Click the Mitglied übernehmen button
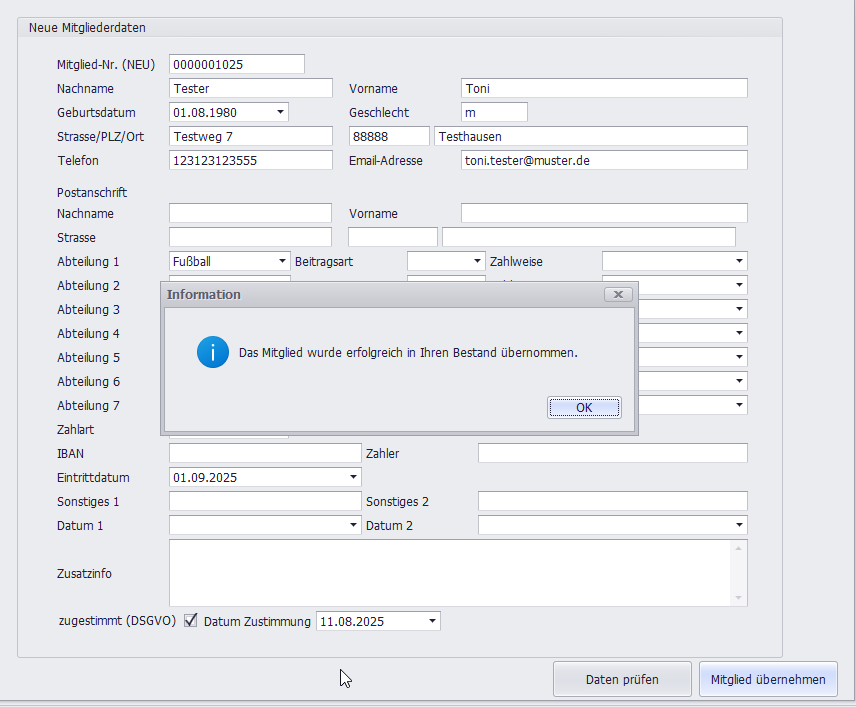This screenshot has height=707, width=856. [x=768, y=679]
